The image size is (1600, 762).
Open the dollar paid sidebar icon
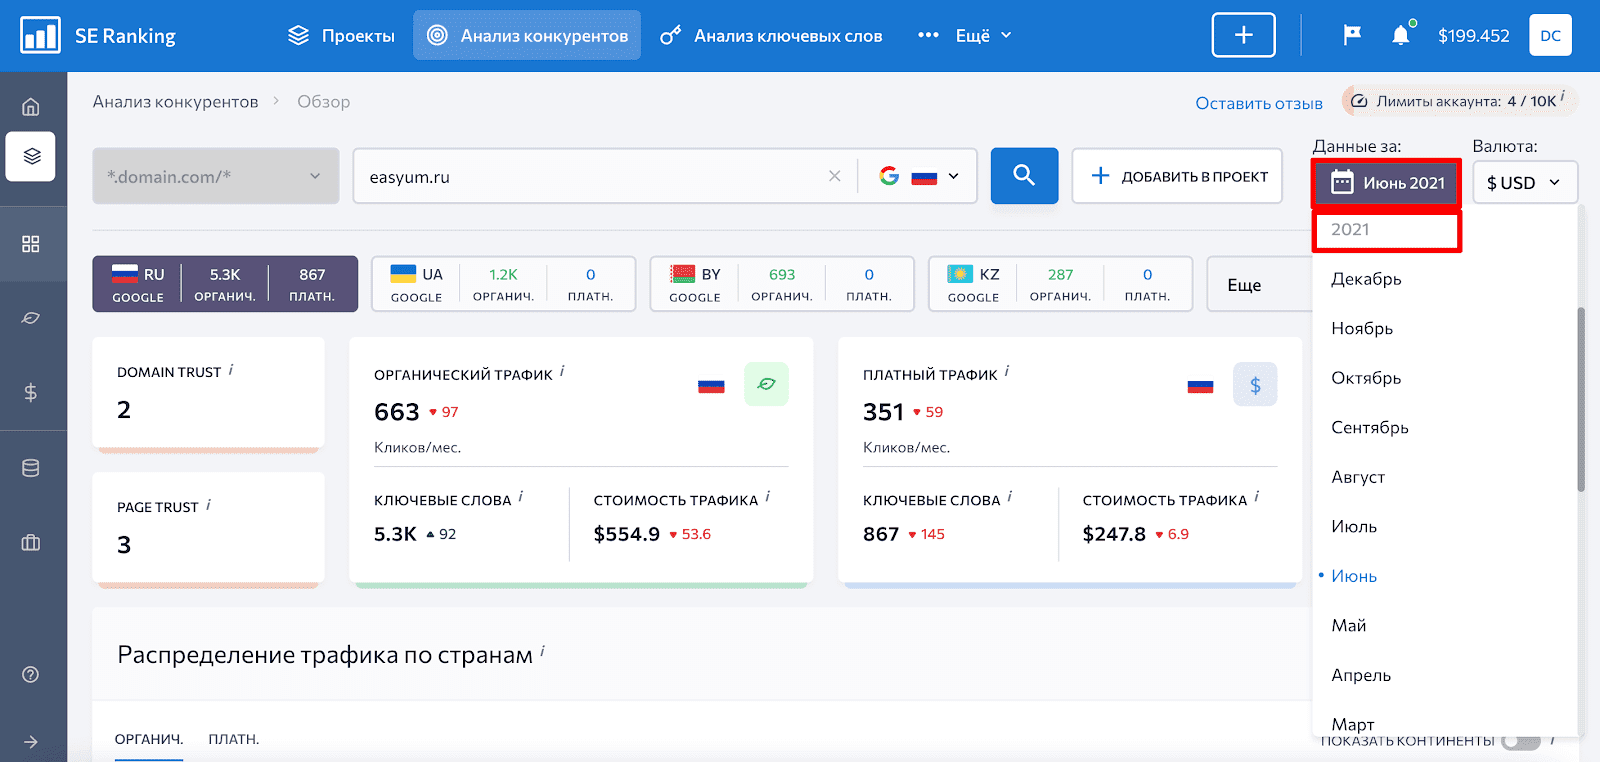point(31,393)
